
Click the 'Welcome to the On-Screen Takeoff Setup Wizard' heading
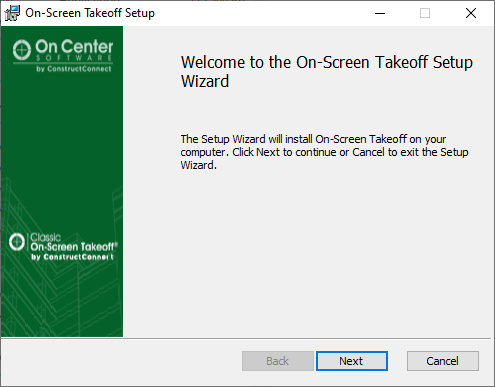(327, 71)
